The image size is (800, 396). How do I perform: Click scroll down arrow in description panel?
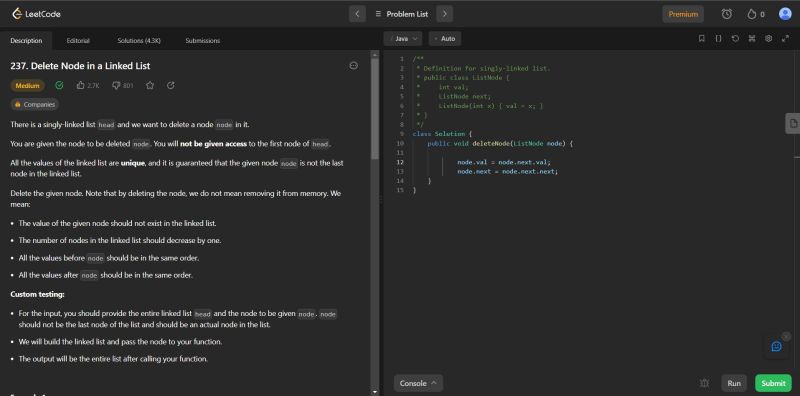376,392
